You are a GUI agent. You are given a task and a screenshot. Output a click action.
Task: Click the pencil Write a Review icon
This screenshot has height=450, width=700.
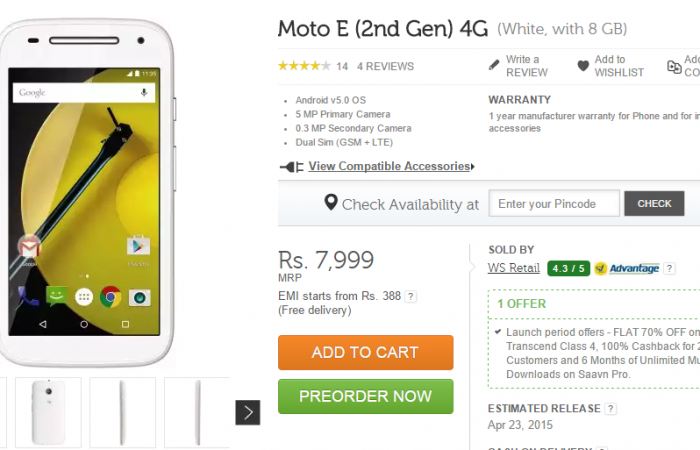pyautogui.click(x=494, y=66)
